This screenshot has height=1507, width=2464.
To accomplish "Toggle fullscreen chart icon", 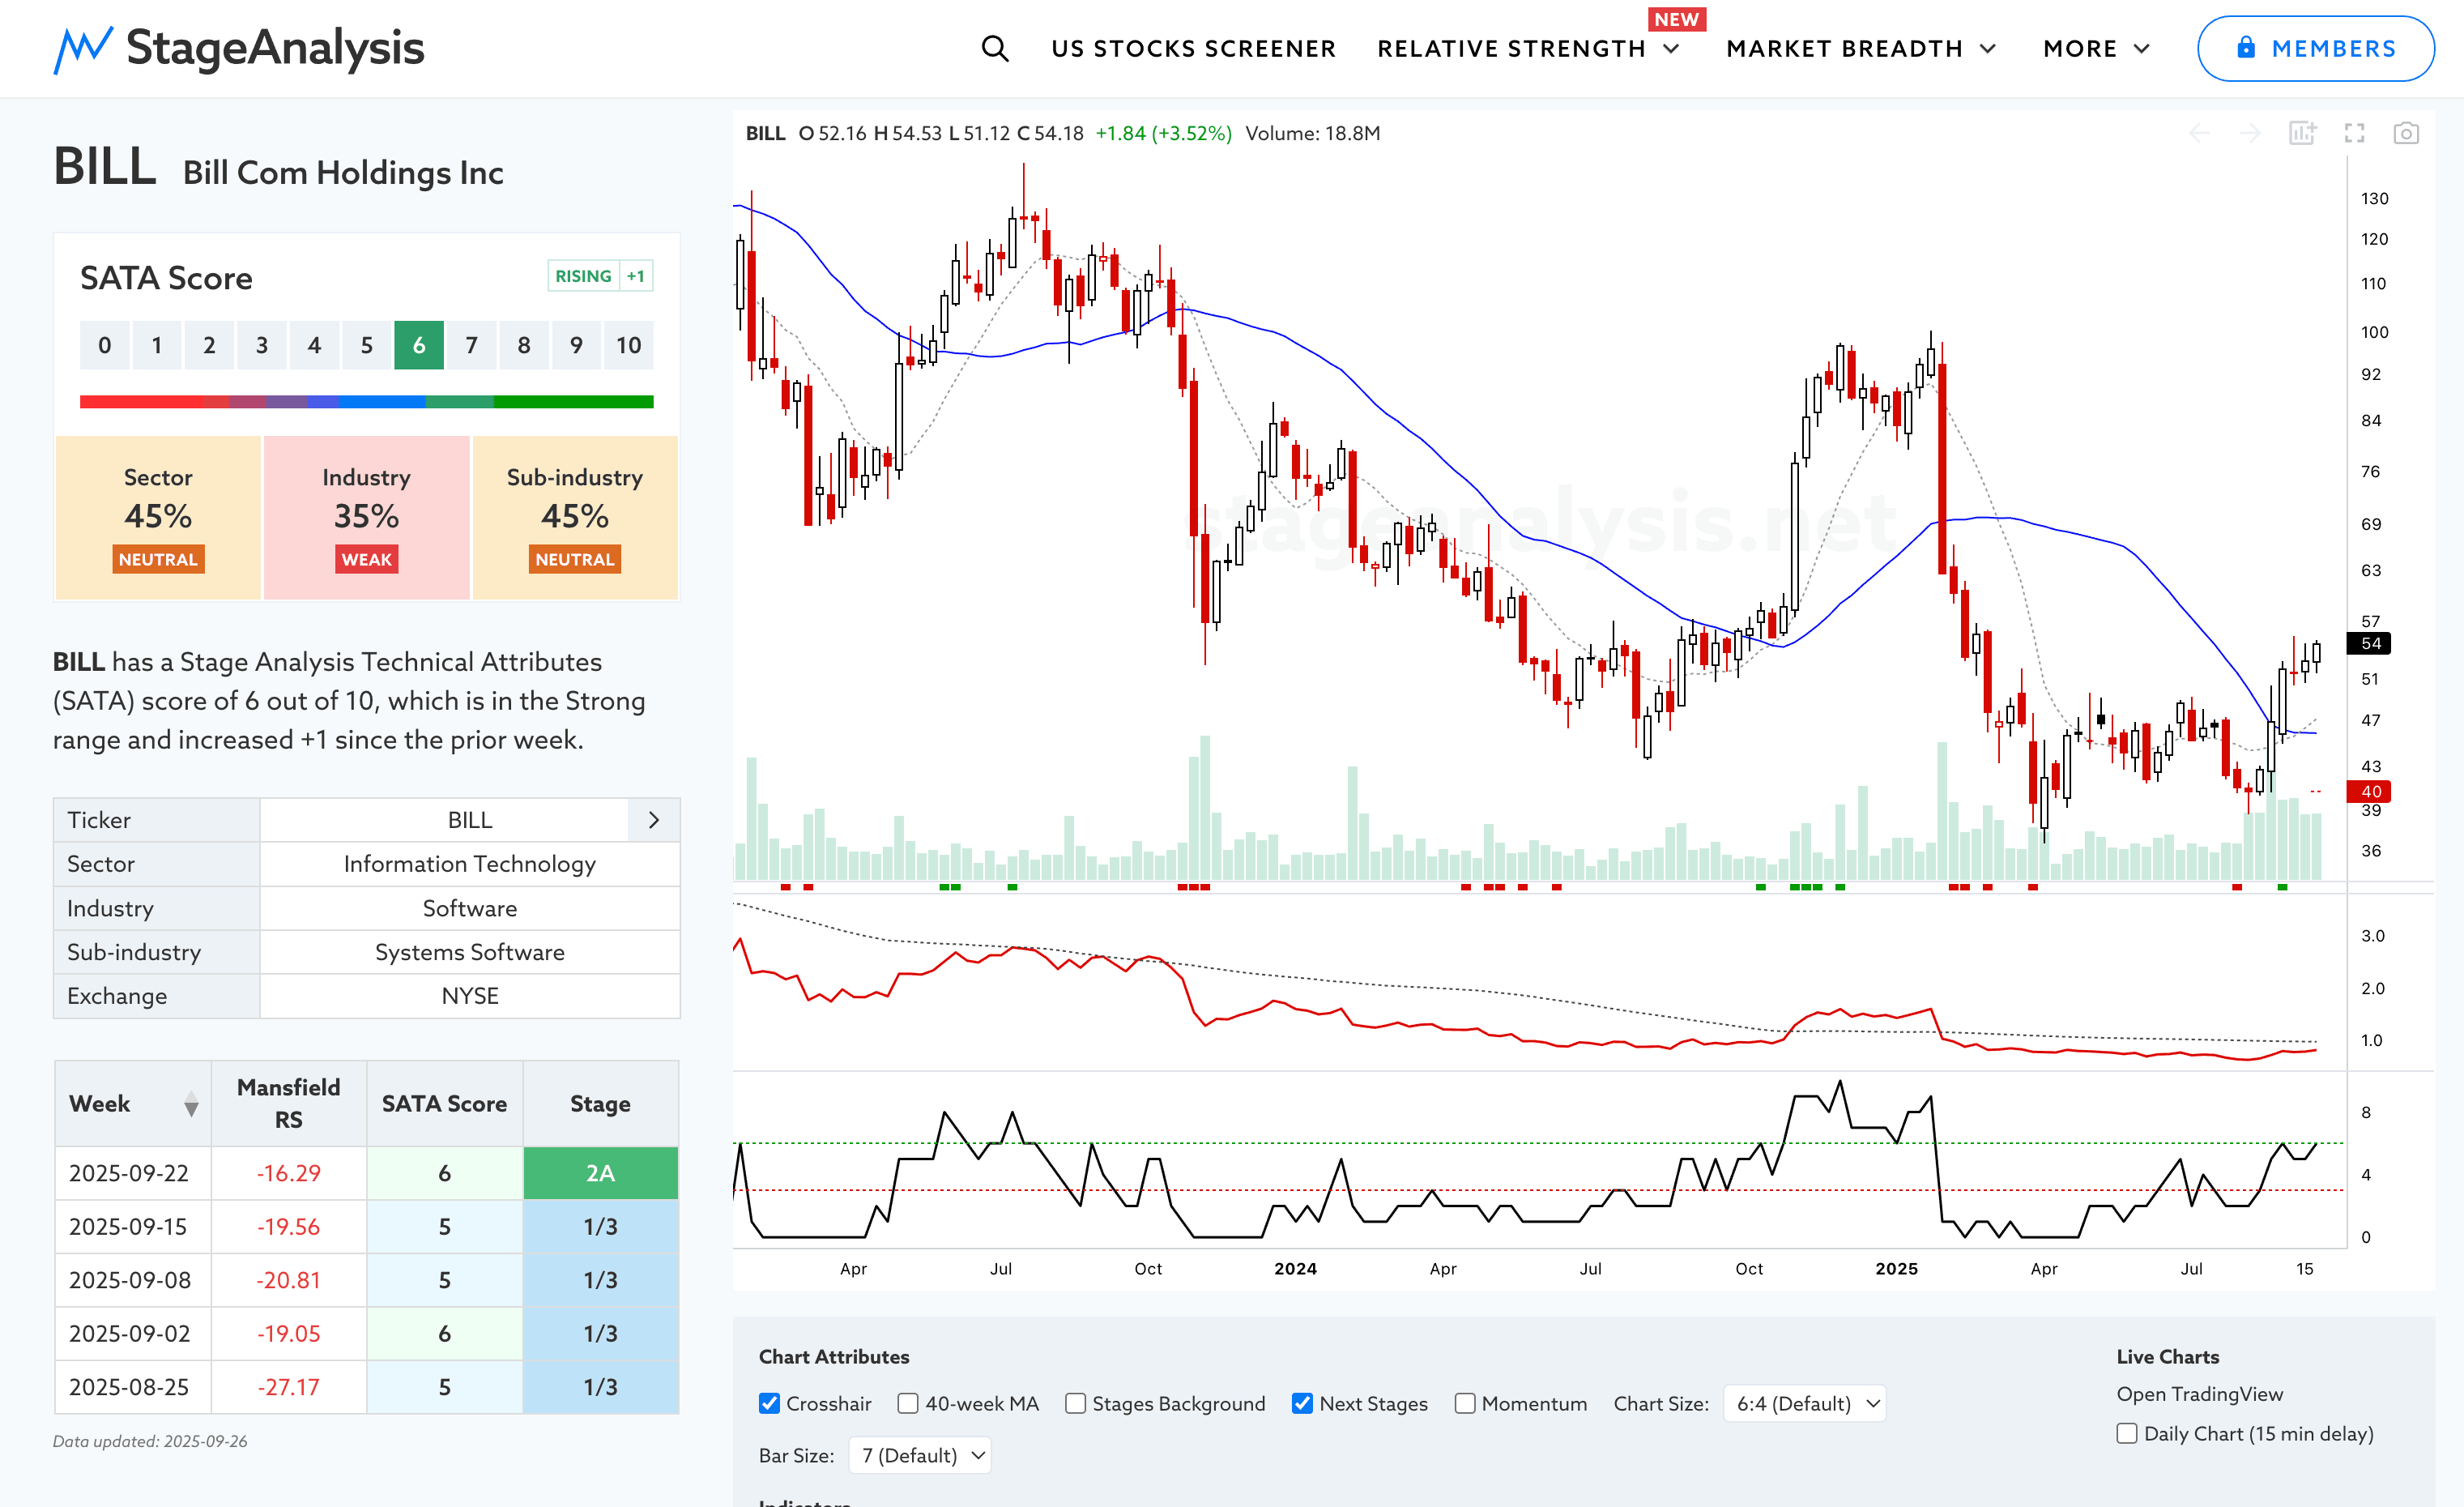I will [2354, 133].
